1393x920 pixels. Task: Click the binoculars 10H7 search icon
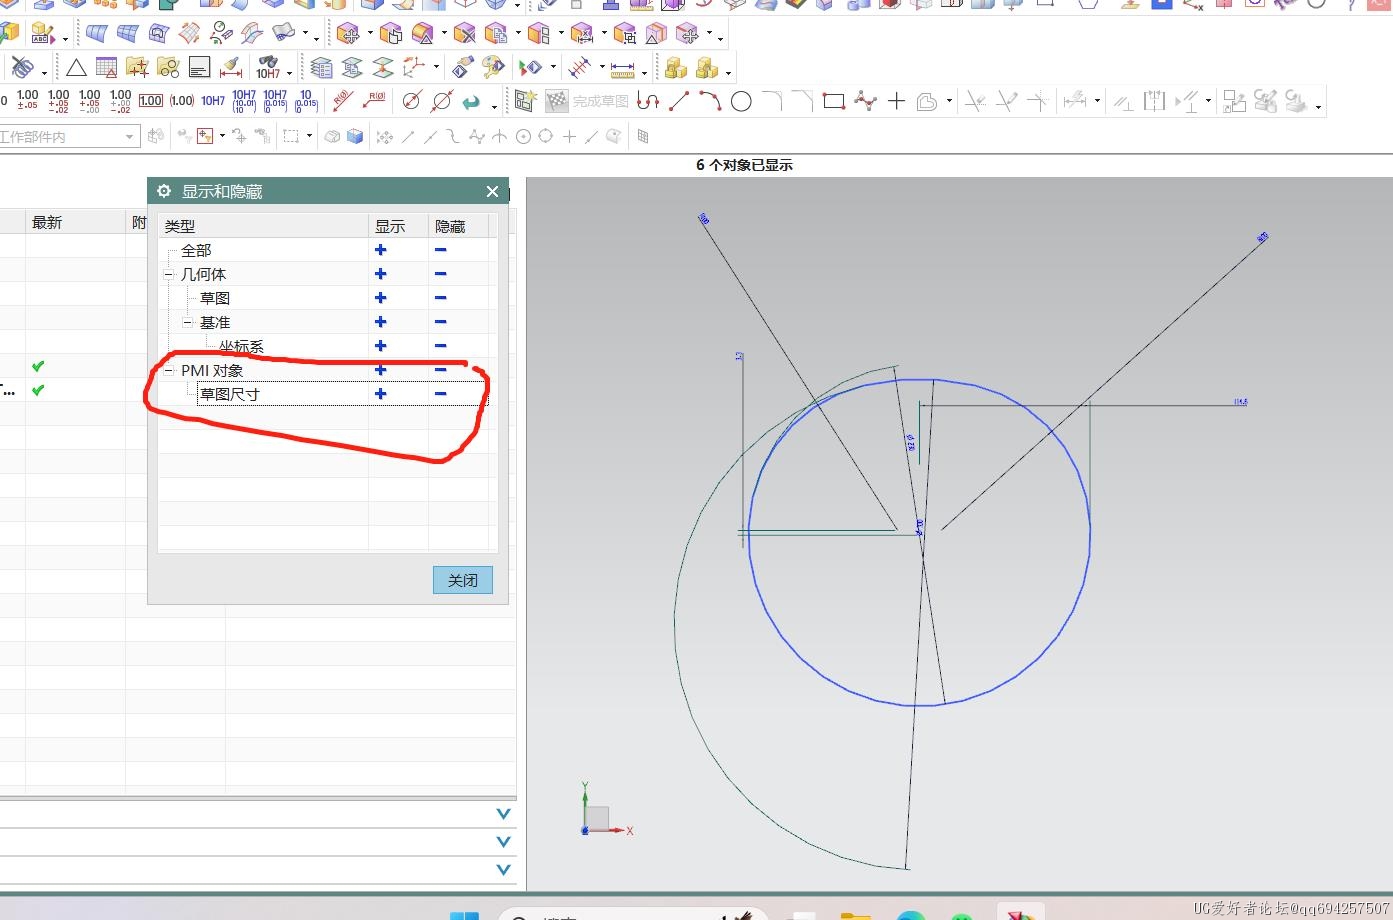point(268,68)
